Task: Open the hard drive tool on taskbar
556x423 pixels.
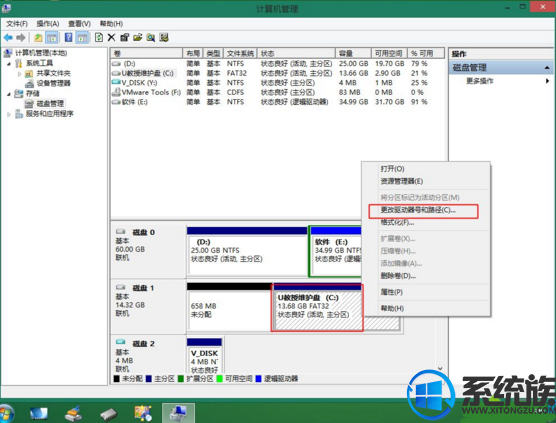Action: pyautogui.click(x=109, y=414)
